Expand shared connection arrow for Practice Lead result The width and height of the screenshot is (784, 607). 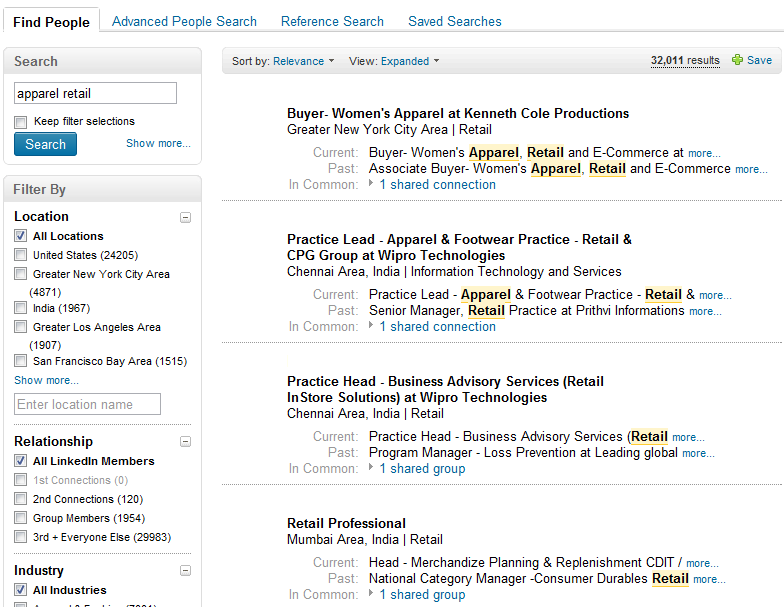371,326
